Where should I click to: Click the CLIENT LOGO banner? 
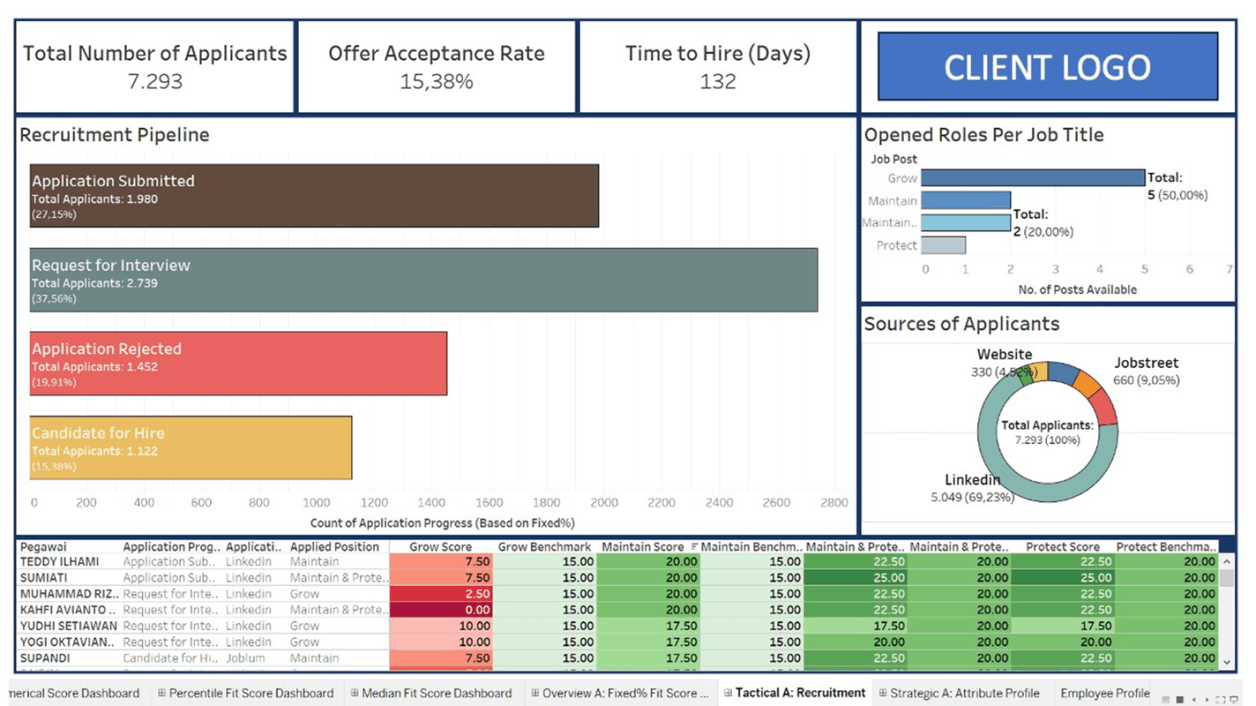tap(1047, 67)
